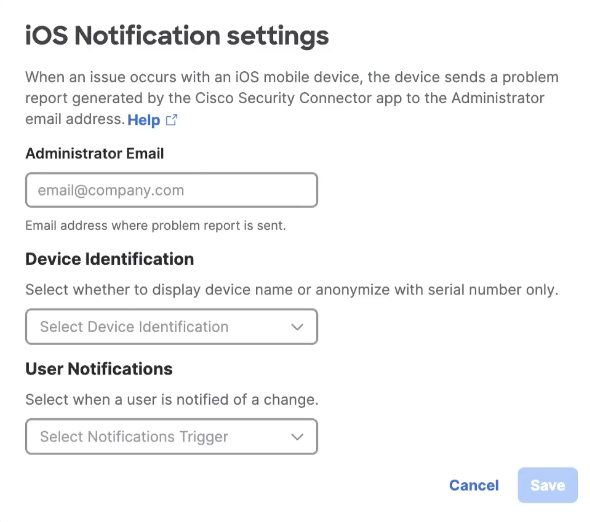Open the Help link
The width and height of the screenshot is (590, 522).
pyautogui.click(x=144, y=120)
